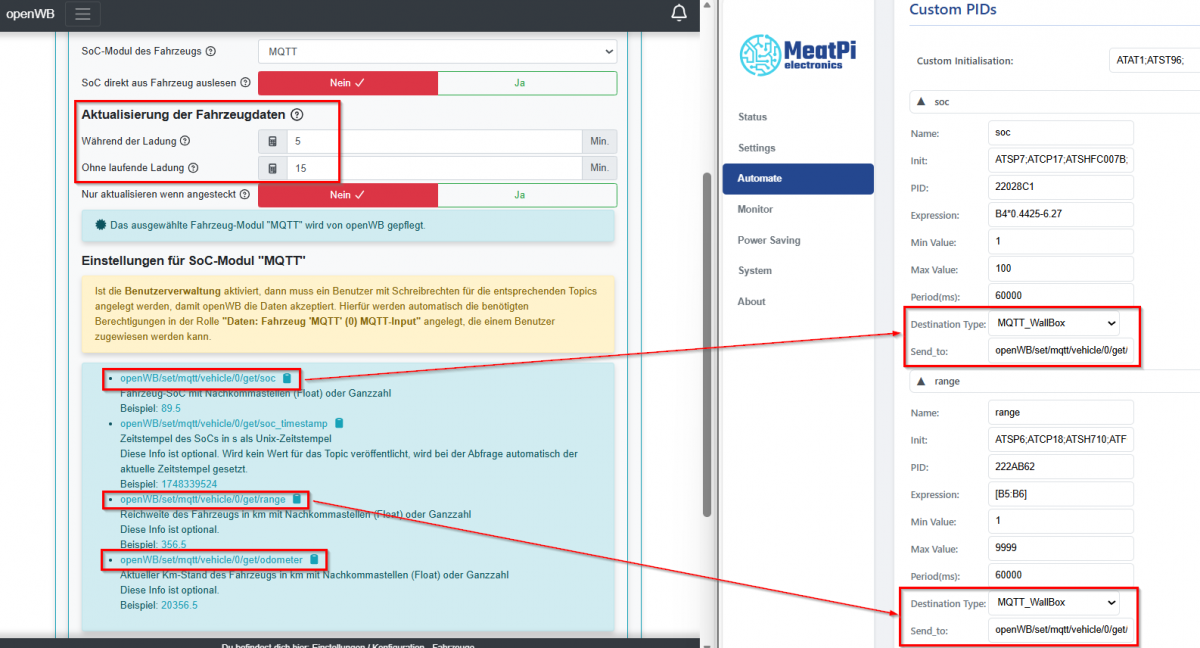This screenshot has width=1200, height=648.
Task: Copy the range topic via clipboard icon
Action: (x=297, y=499)
